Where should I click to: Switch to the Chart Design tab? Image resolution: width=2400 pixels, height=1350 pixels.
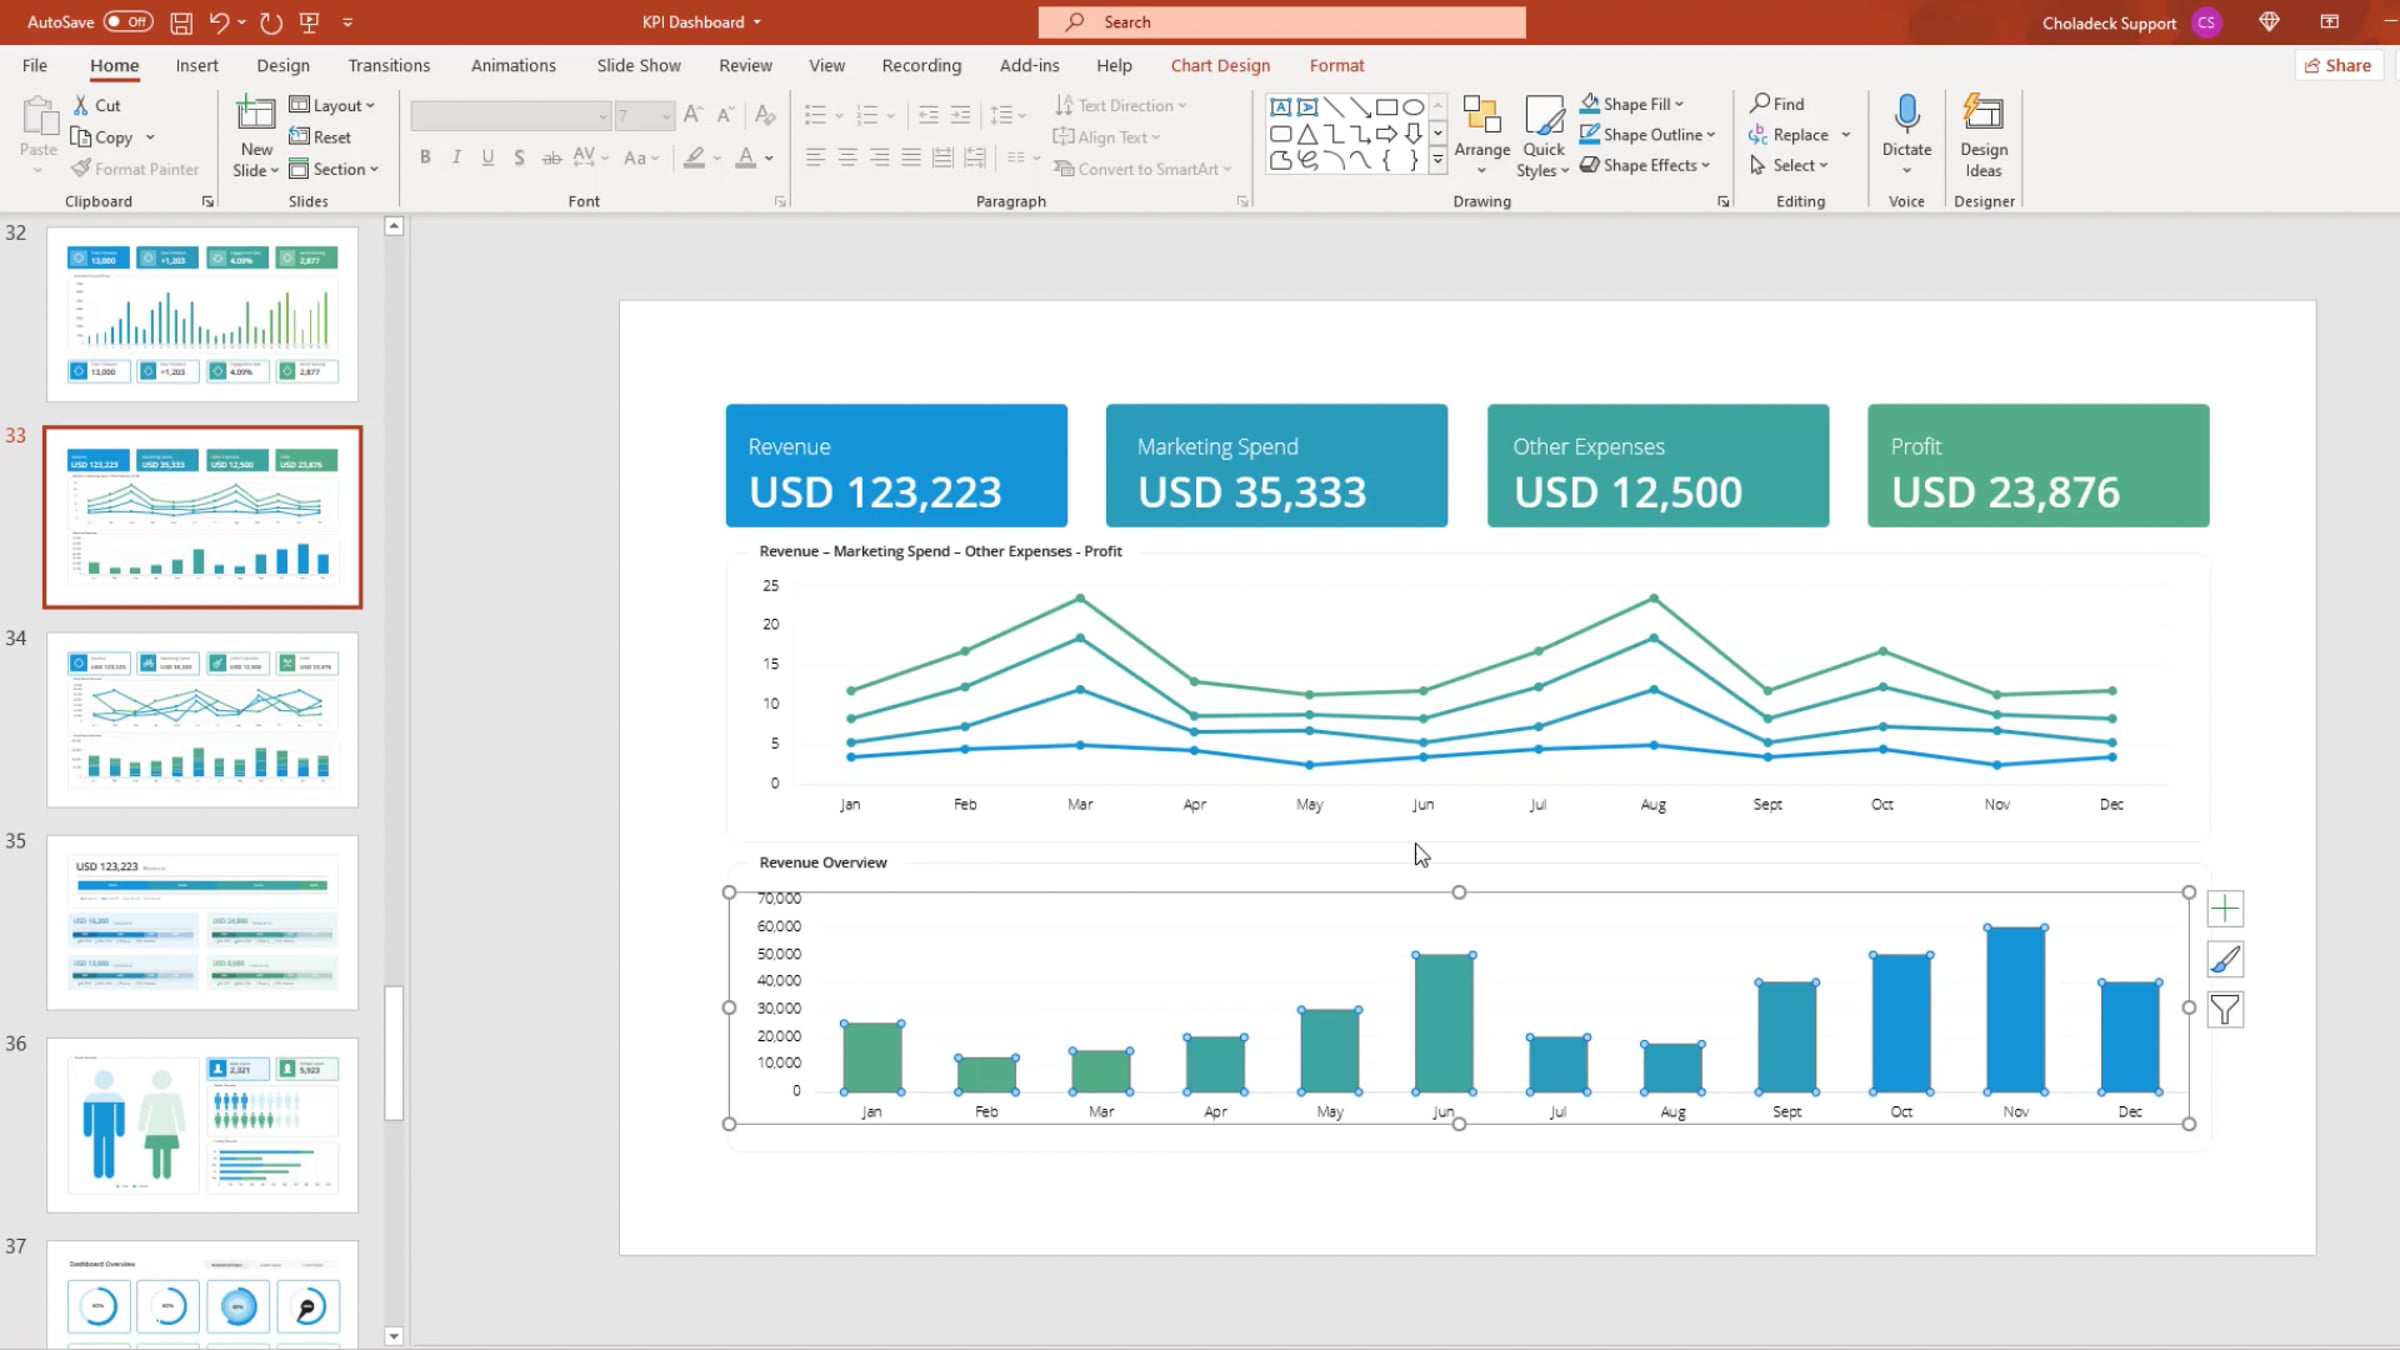tap(1220, 65)
